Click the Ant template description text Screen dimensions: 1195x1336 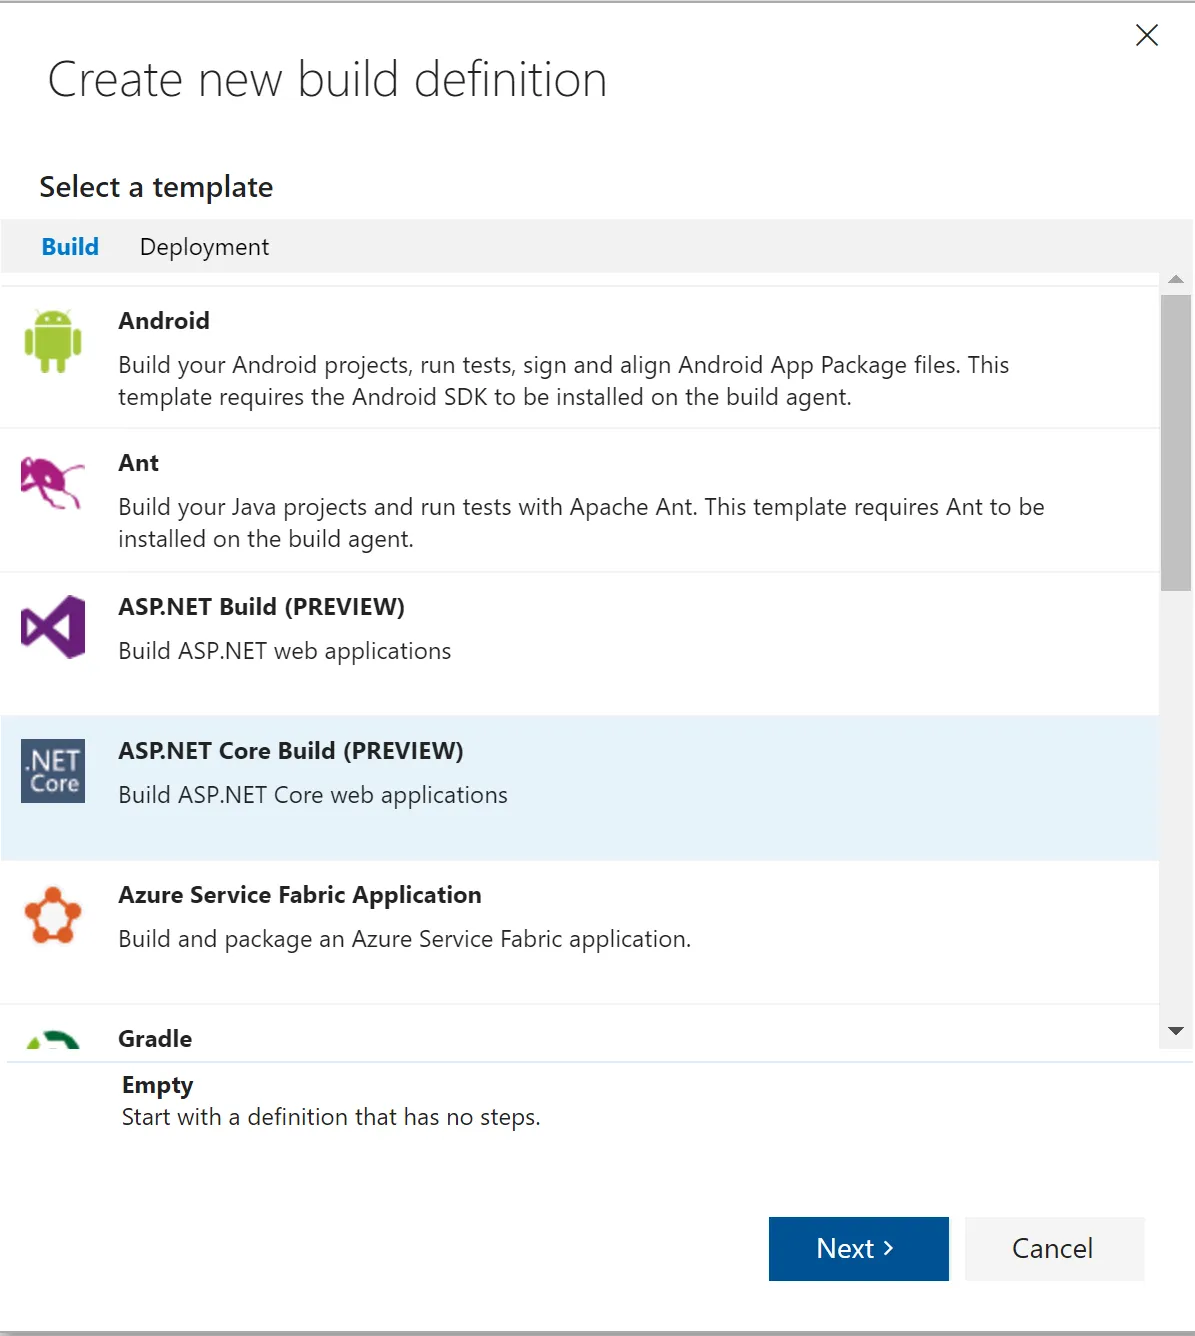[x=581, y=523]
